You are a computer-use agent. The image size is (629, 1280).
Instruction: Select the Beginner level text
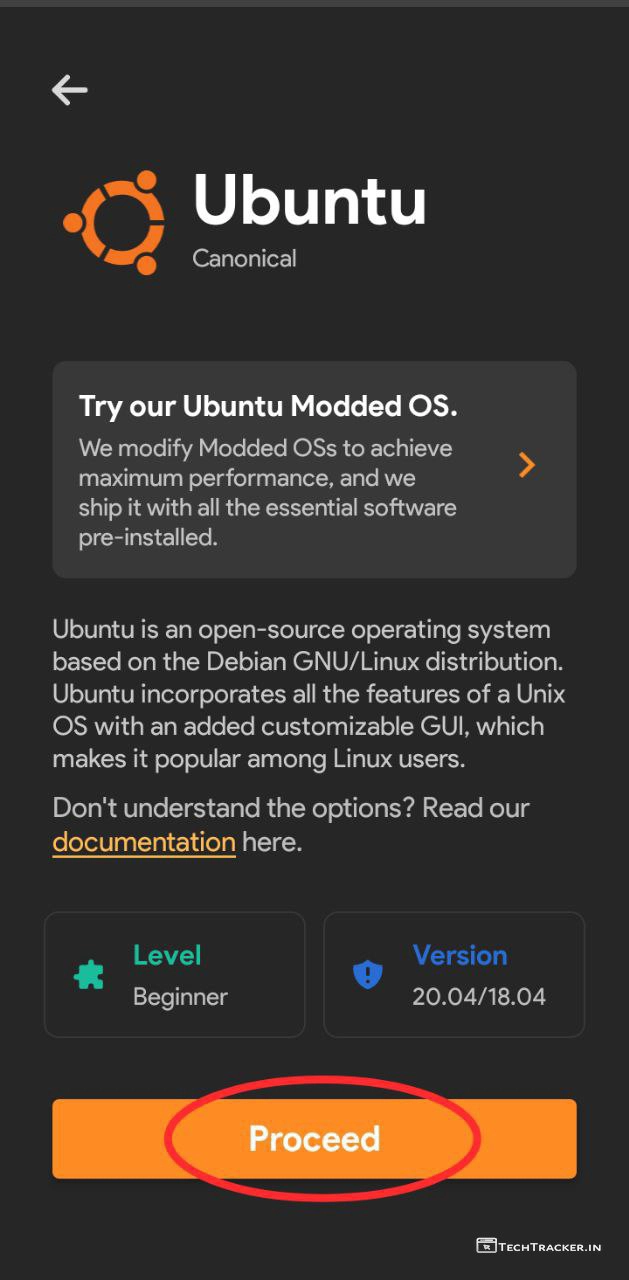coord(180,997)
